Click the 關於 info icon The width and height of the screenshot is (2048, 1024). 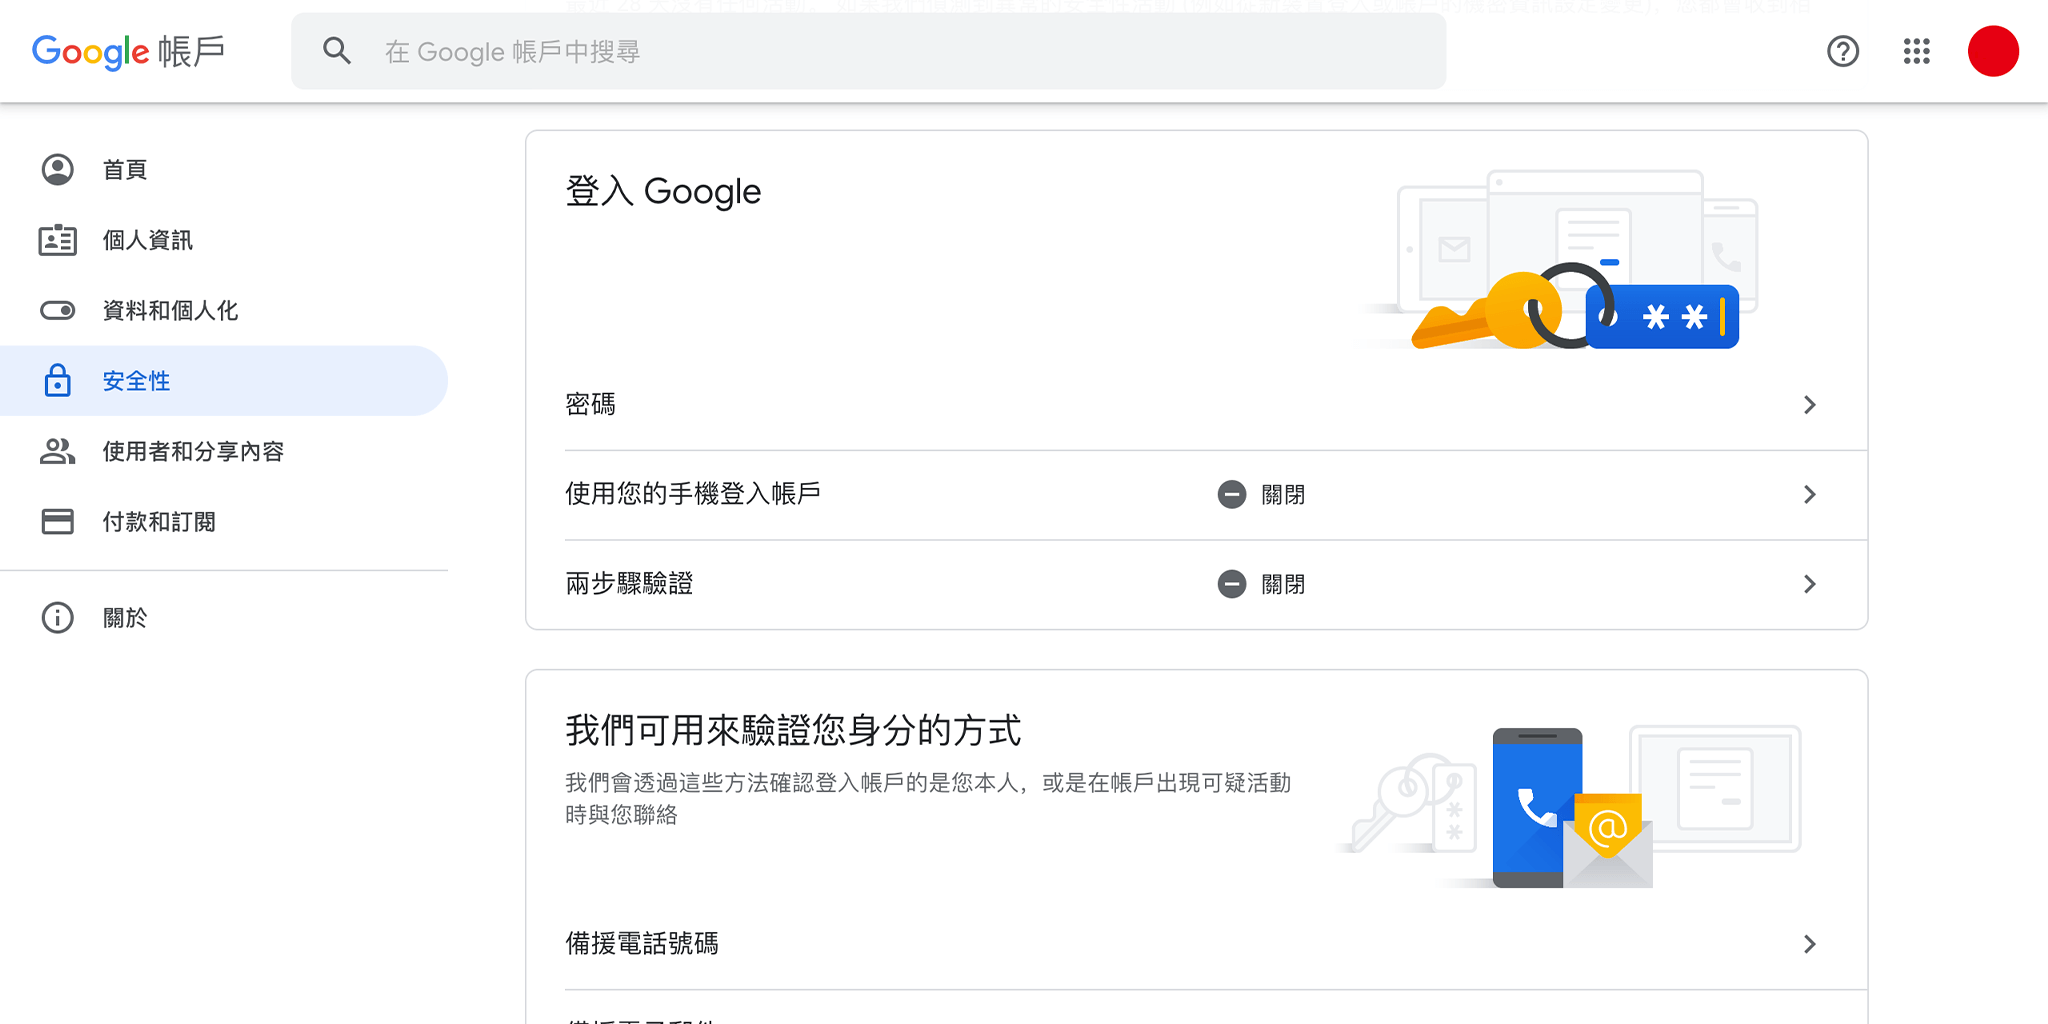[x=58, y=617]
